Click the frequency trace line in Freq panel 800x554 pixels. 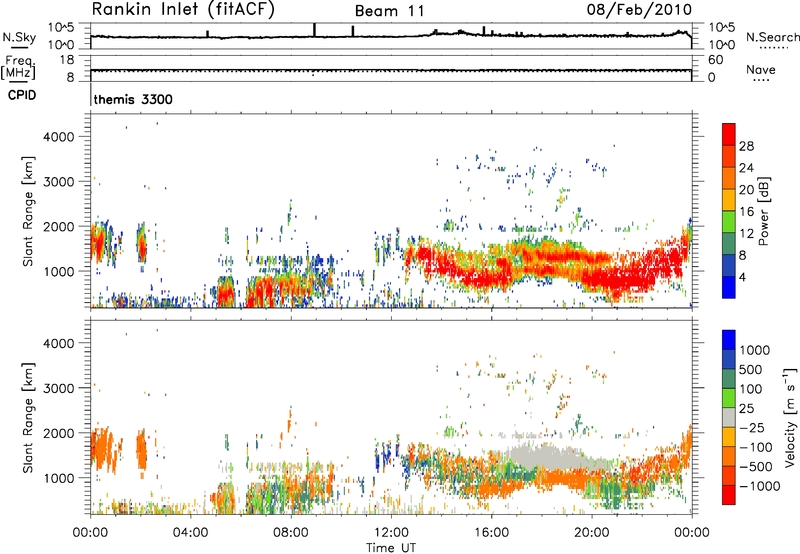tap(391, 70)
